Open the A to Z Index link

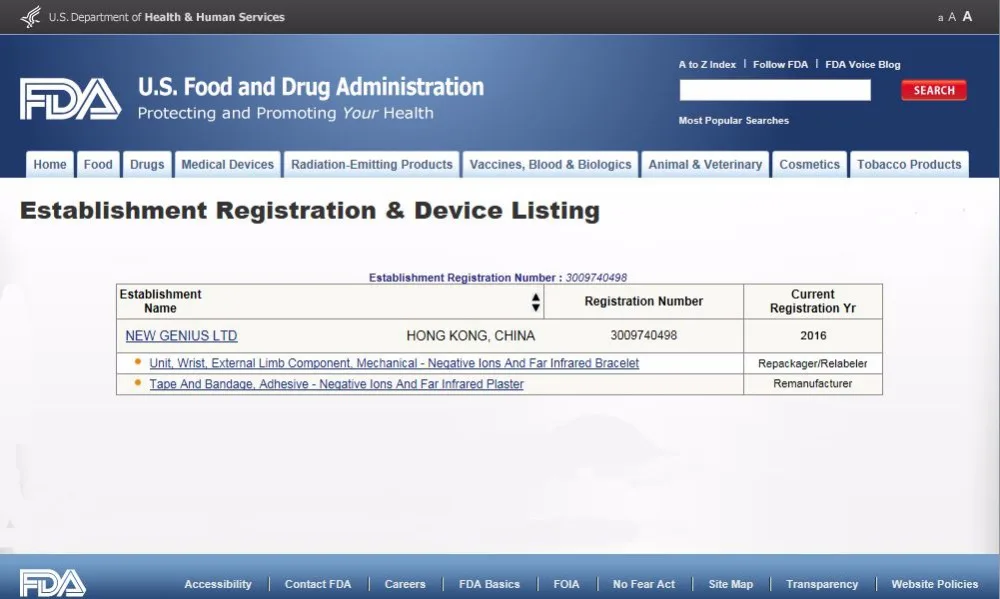pyautogui.click(x=707, y=65)
